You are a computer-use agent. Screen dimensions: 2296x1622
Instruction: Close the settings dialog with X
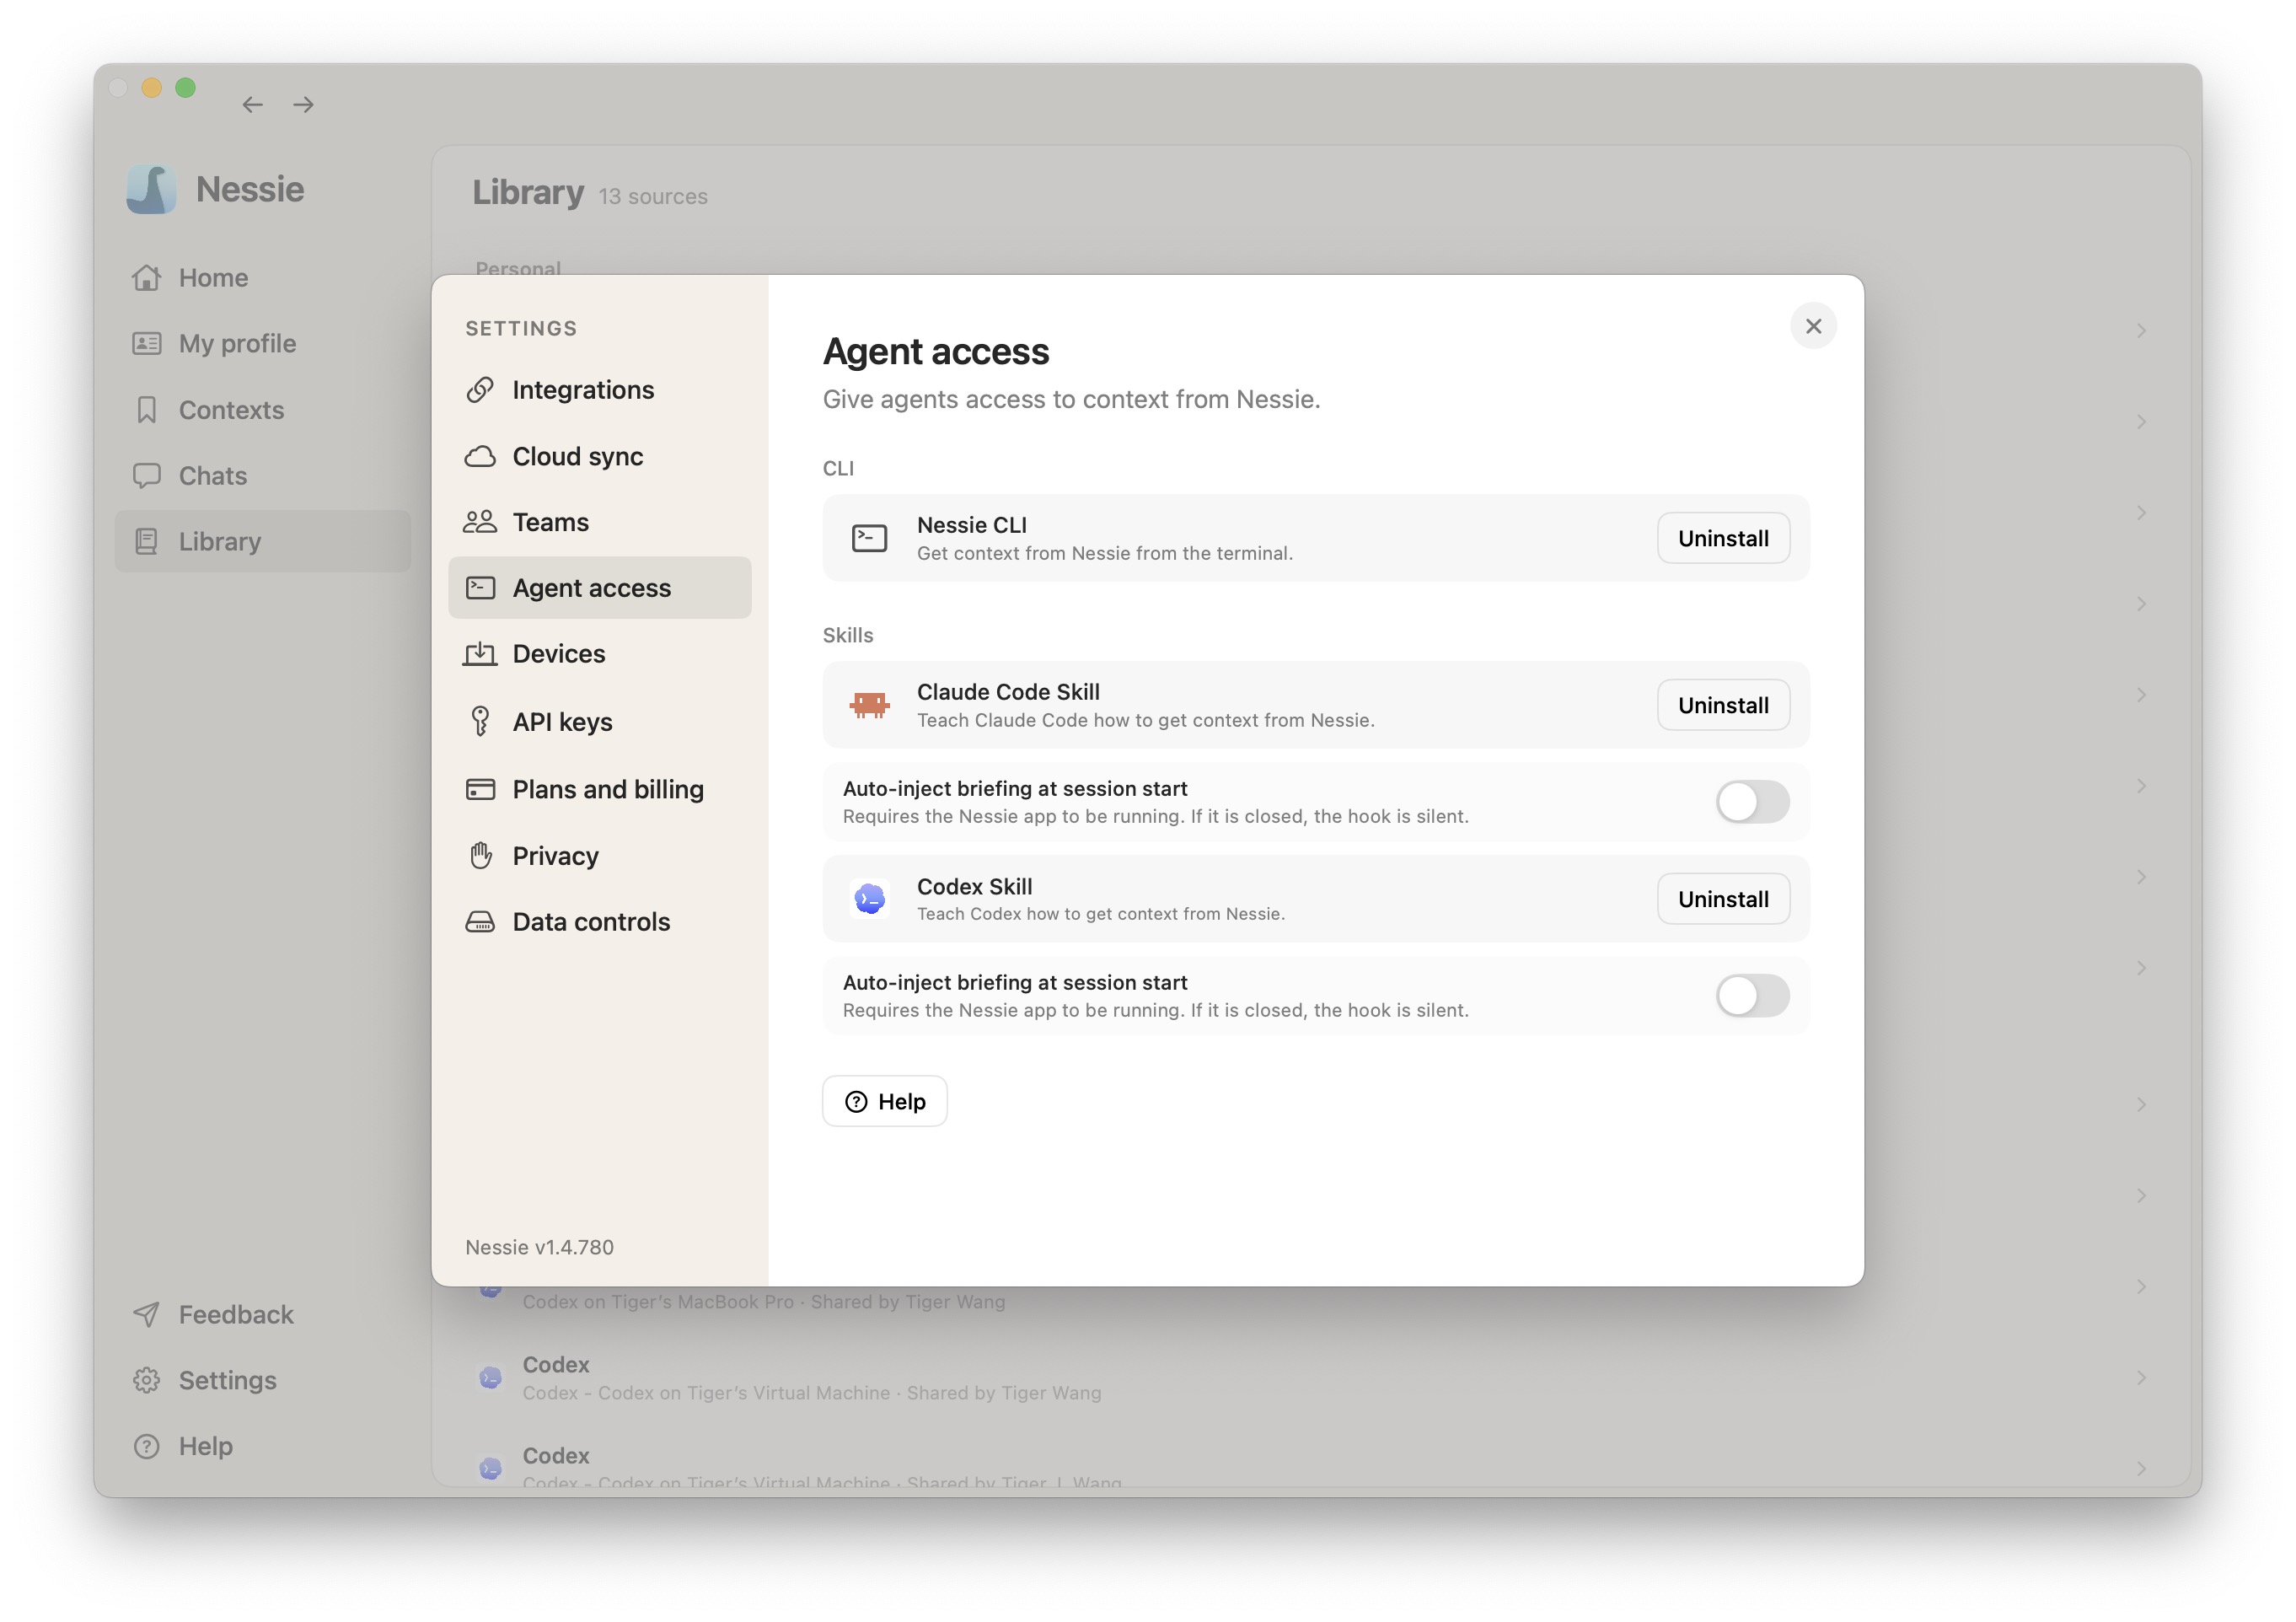click(1813, 326)
